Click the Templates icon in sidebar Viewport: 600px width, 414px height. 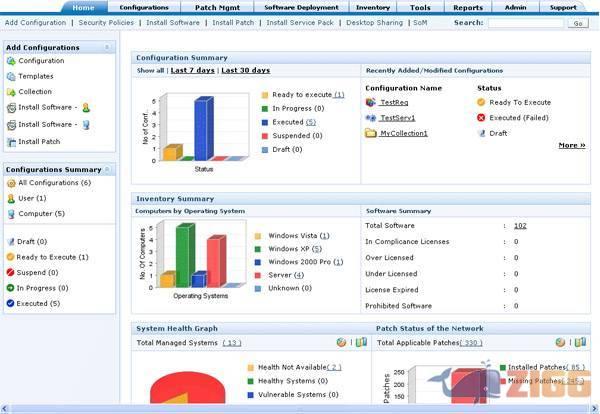(x=11, y=77)
